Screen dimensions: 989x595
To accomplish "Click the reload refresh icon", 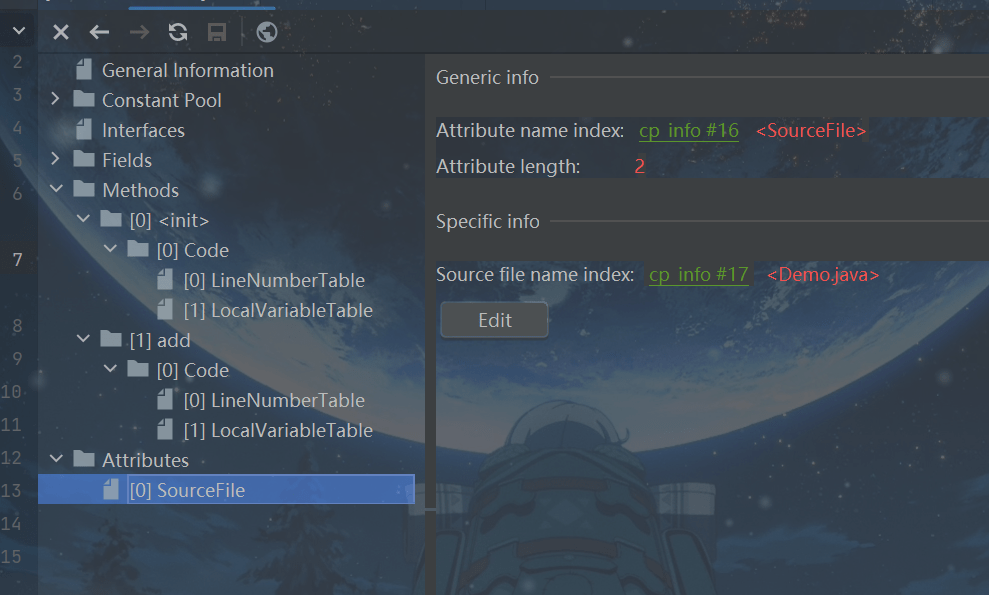I will point(178,32).
